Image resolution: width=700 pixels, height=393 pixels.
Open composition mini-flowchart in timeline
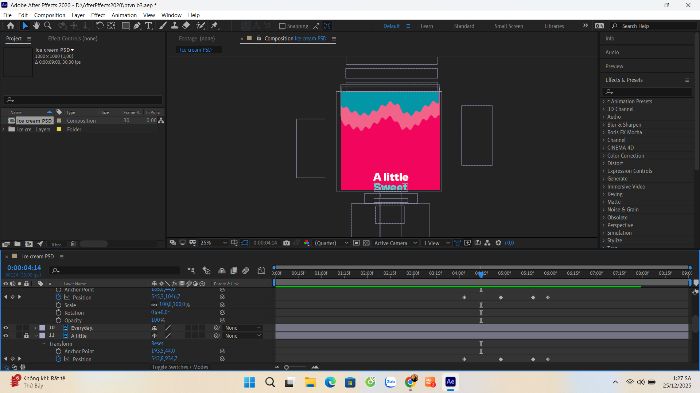point(191,270)
